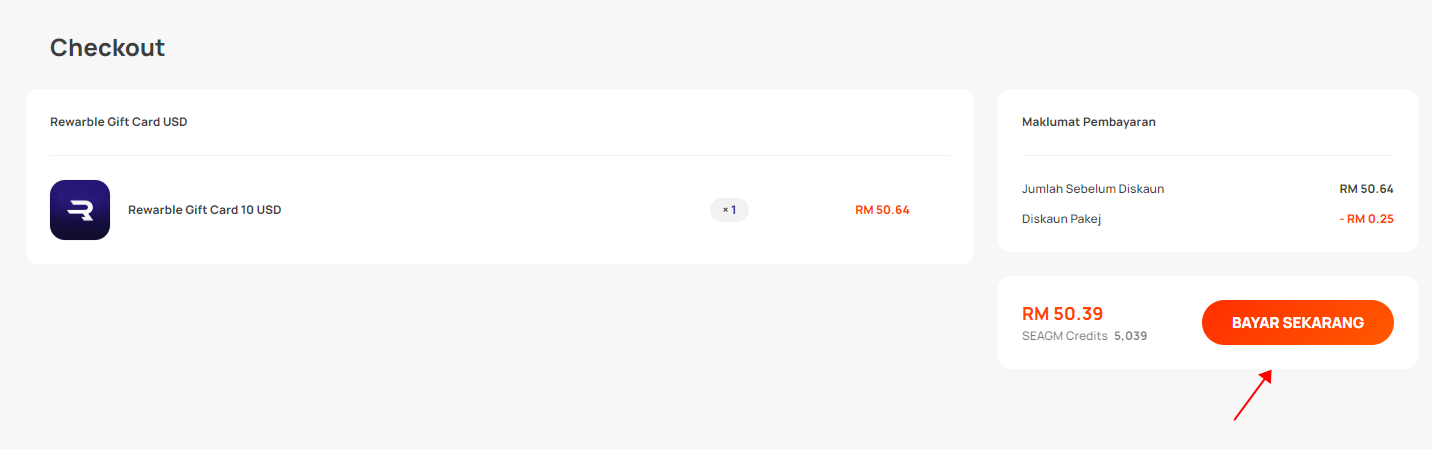Click the divider line under Rewarble Gift Card USD
The width and height of the screenshot is (1432, 449).
(500, 156)
